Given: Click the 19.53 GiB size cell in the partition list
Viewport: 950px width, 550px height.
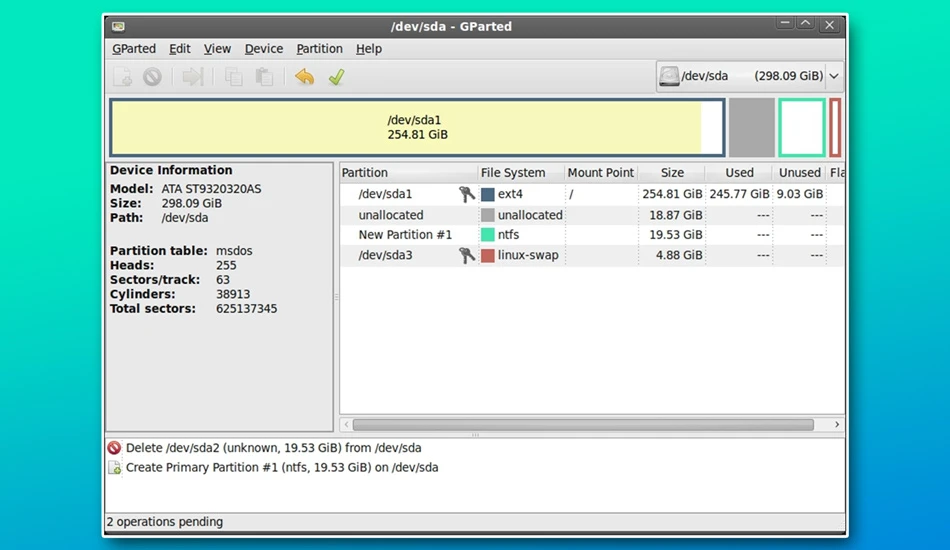Looking at the screenshot, I should (x=676, y=234).
